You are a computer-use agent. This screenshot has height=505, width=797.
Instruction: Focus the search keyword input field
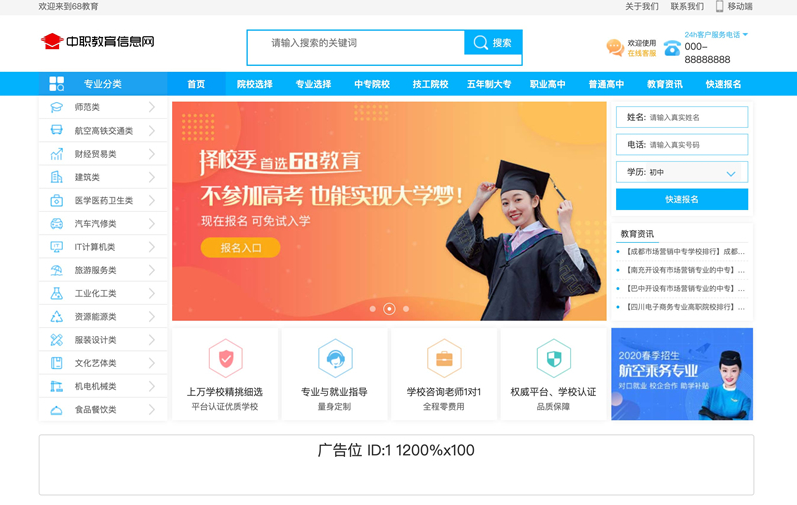356,43
